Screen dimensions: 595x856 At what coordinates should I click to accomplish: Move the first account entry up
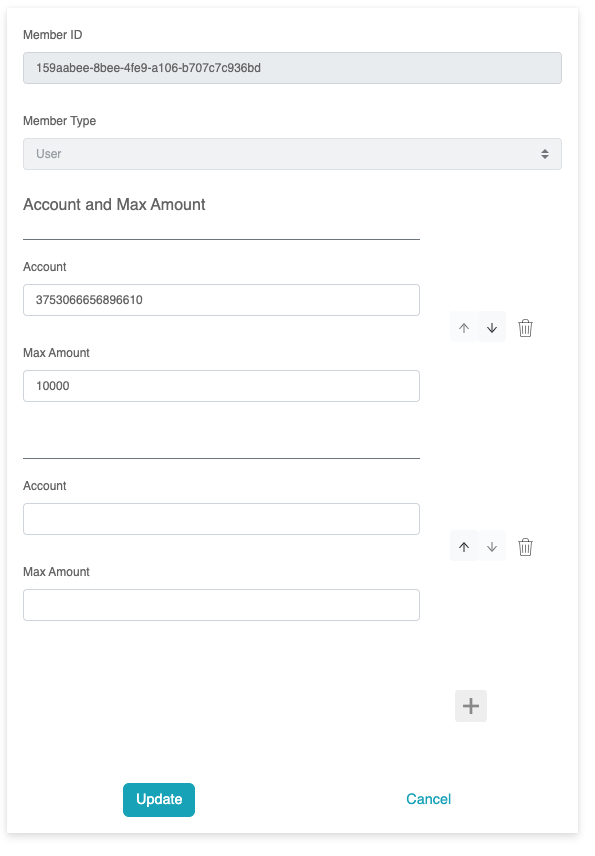click(464, 328)
